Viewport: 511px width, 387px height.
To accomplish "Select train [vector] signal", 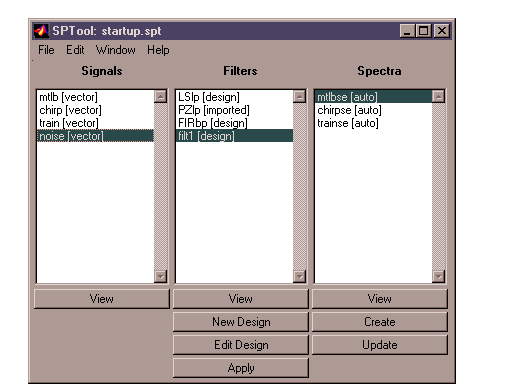I will [x=95, y=123].
